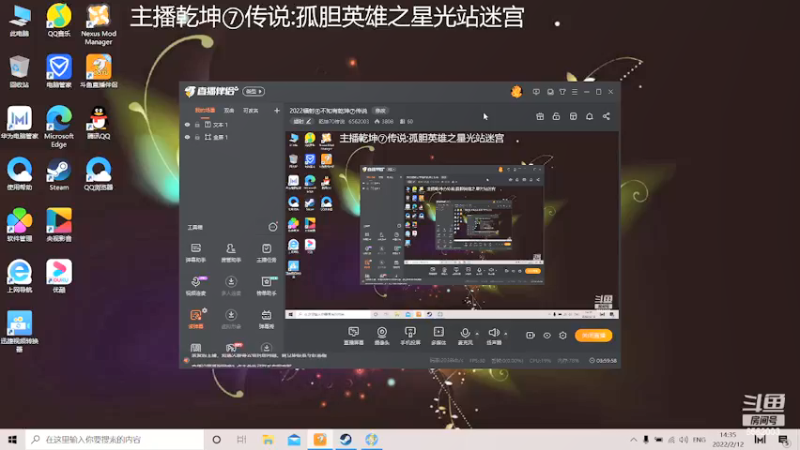800x450 pixels.
Task: Expand the microphone options arrow
Action: pyautogui.click(x=477, y=334)
